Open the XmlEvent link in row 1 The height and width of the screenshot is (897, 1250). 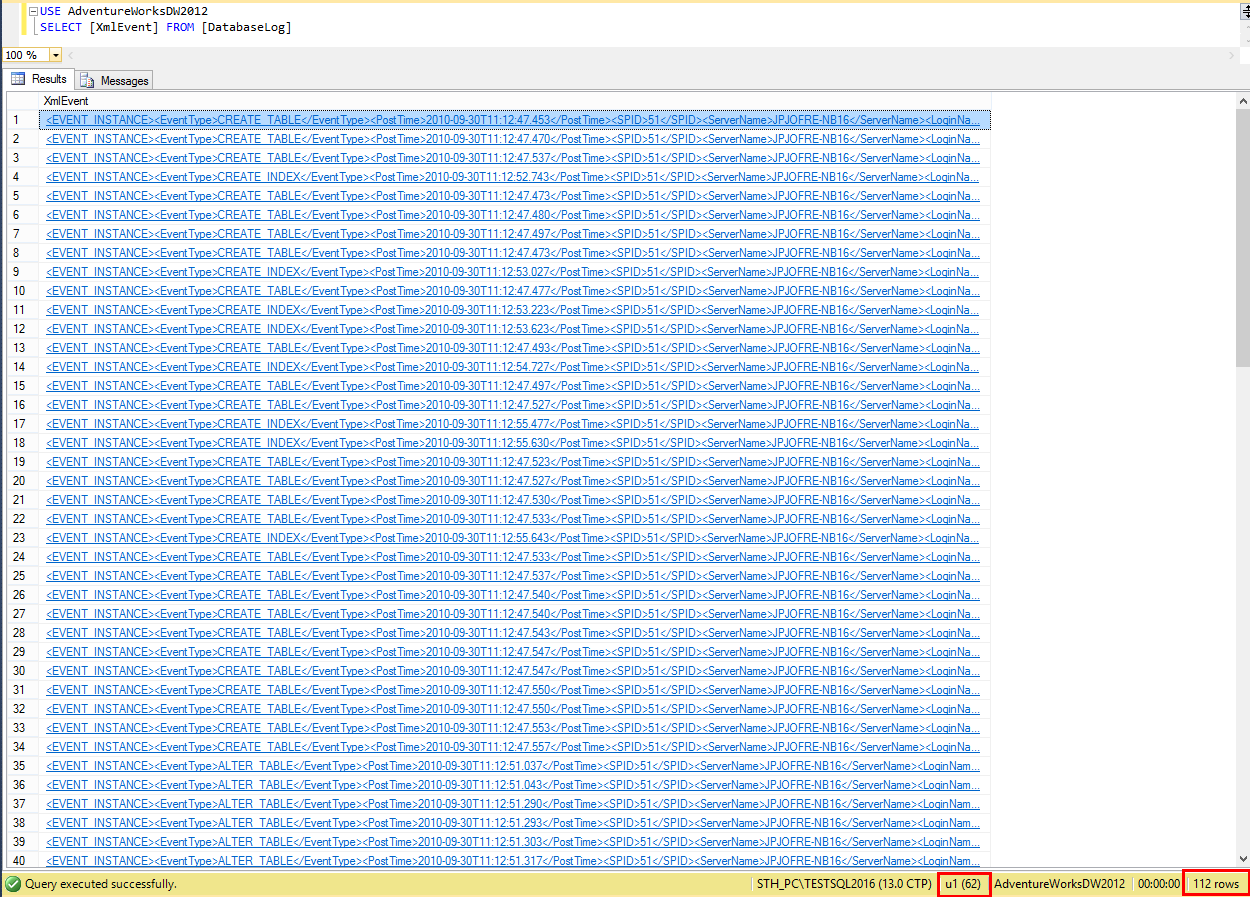tap(514, 120)
